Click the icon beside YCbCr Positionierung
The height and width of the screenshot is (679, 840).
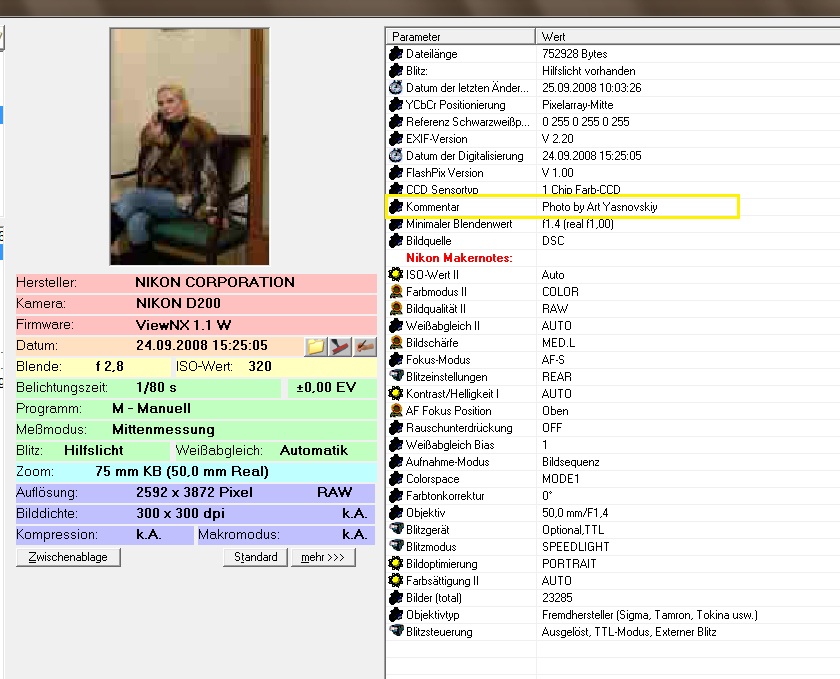pyautogui.click(x=396, y=105)
